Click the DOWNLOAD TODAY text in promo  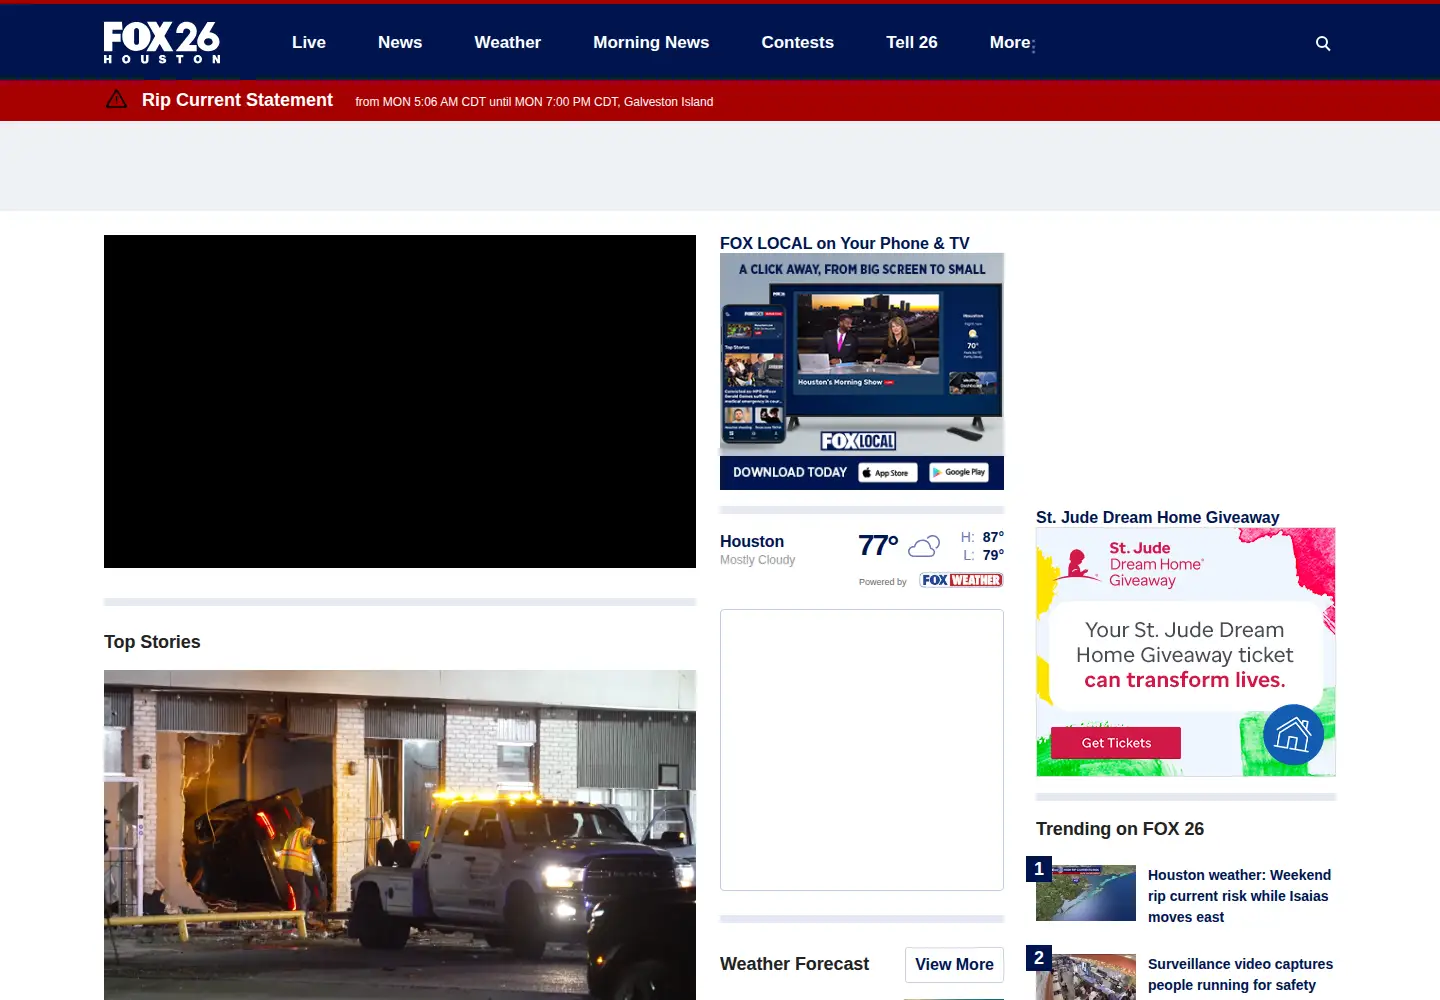[x=790, y=472]
